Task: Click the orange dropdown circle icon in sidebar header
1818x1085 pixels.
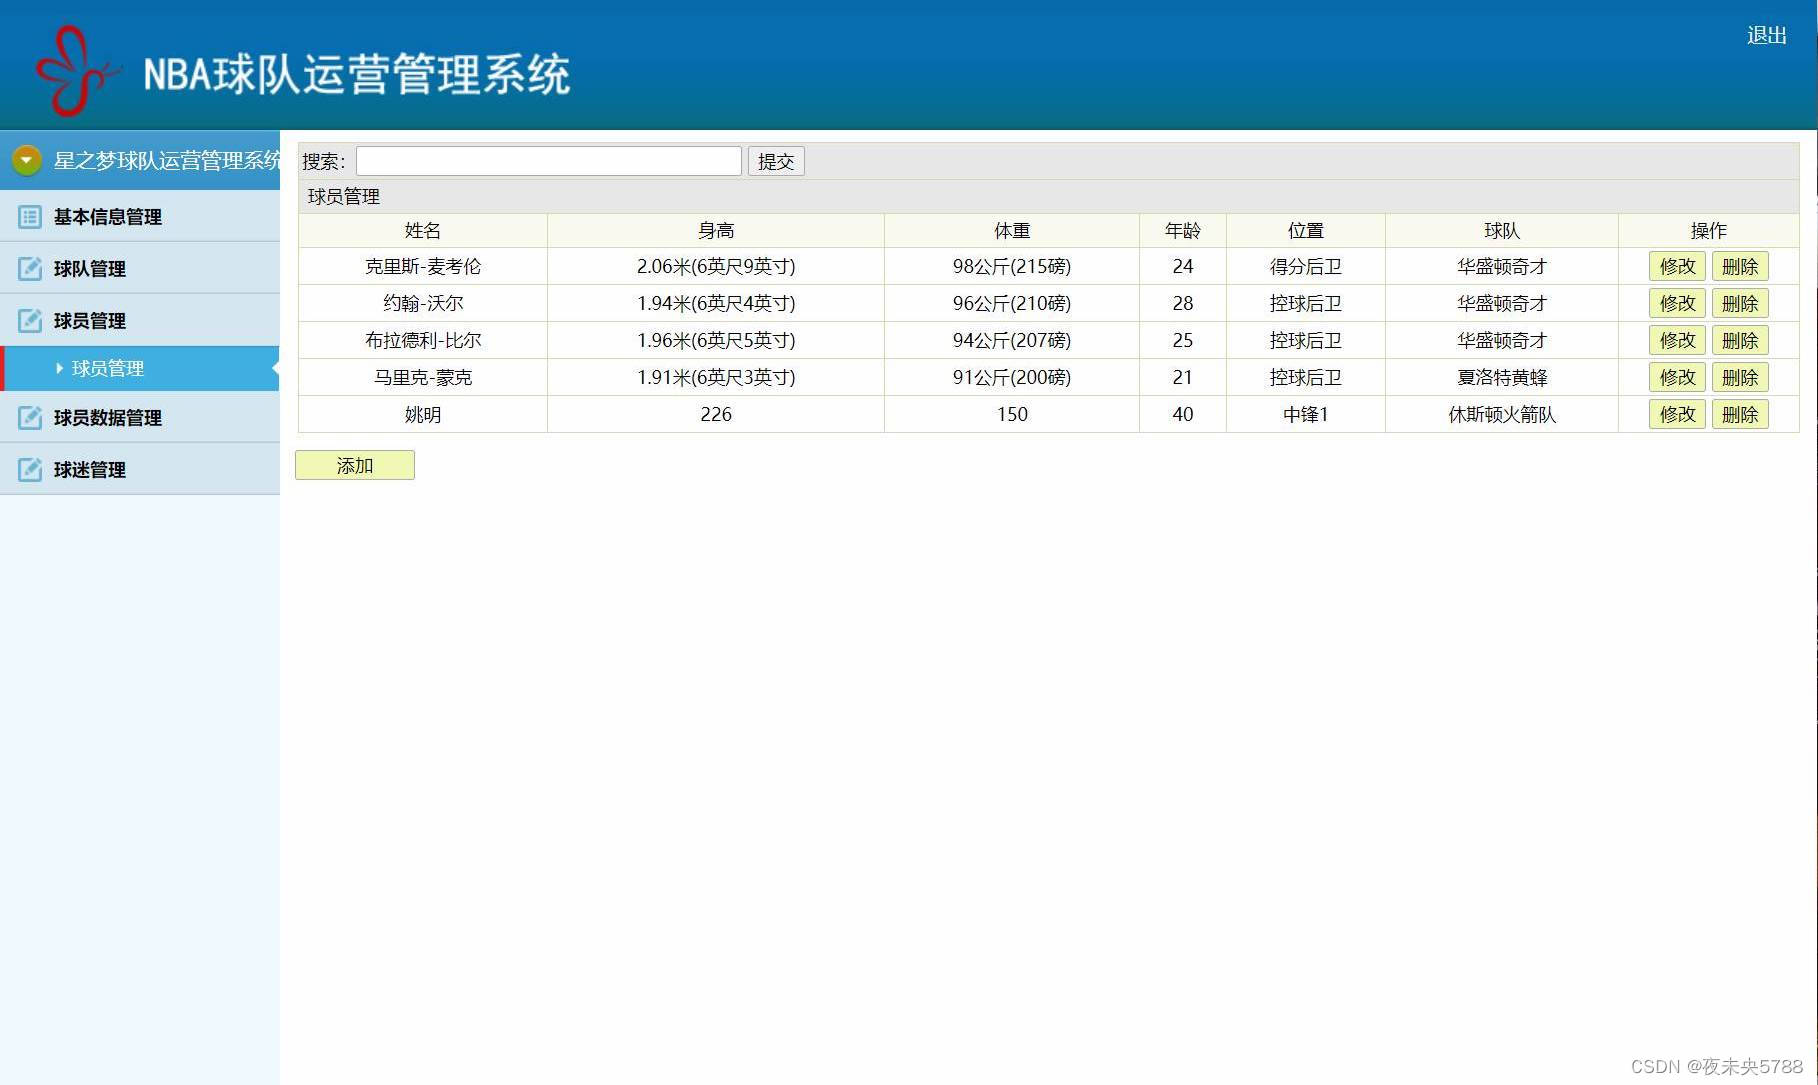Action: 27,160
